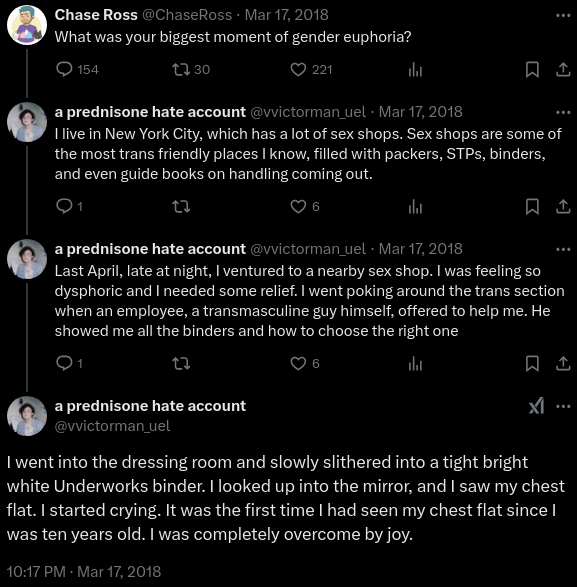577x587 pixels.
Task: Open more options menu on Chase Ross's tweet
Action: pyautogui.click(x=563, y=15)
